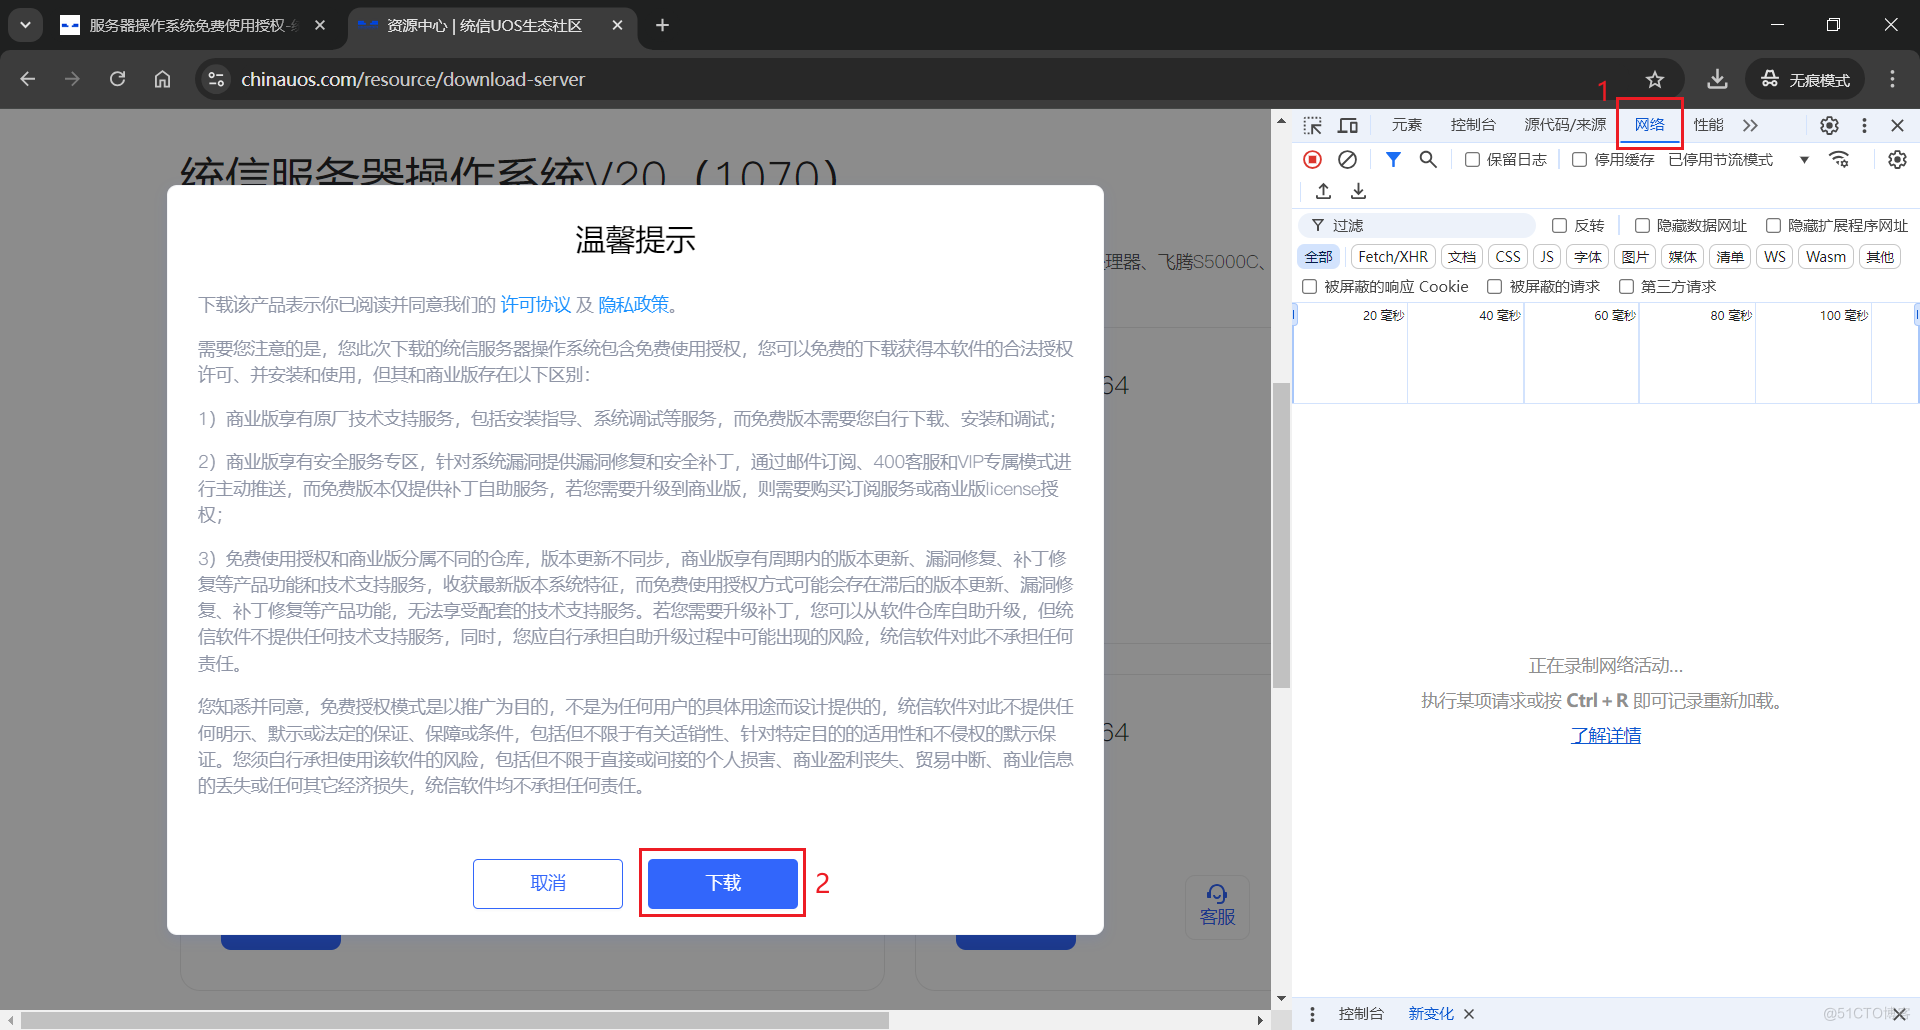
Task: Open Chrome three-dot menu
Action: 1892,79
